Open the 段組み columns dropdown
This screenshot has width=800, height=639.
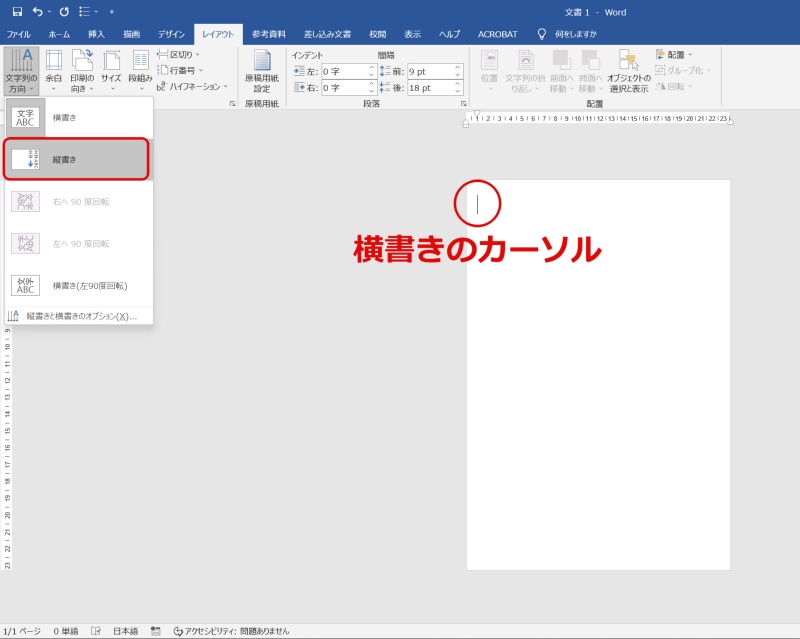point(140,71)
